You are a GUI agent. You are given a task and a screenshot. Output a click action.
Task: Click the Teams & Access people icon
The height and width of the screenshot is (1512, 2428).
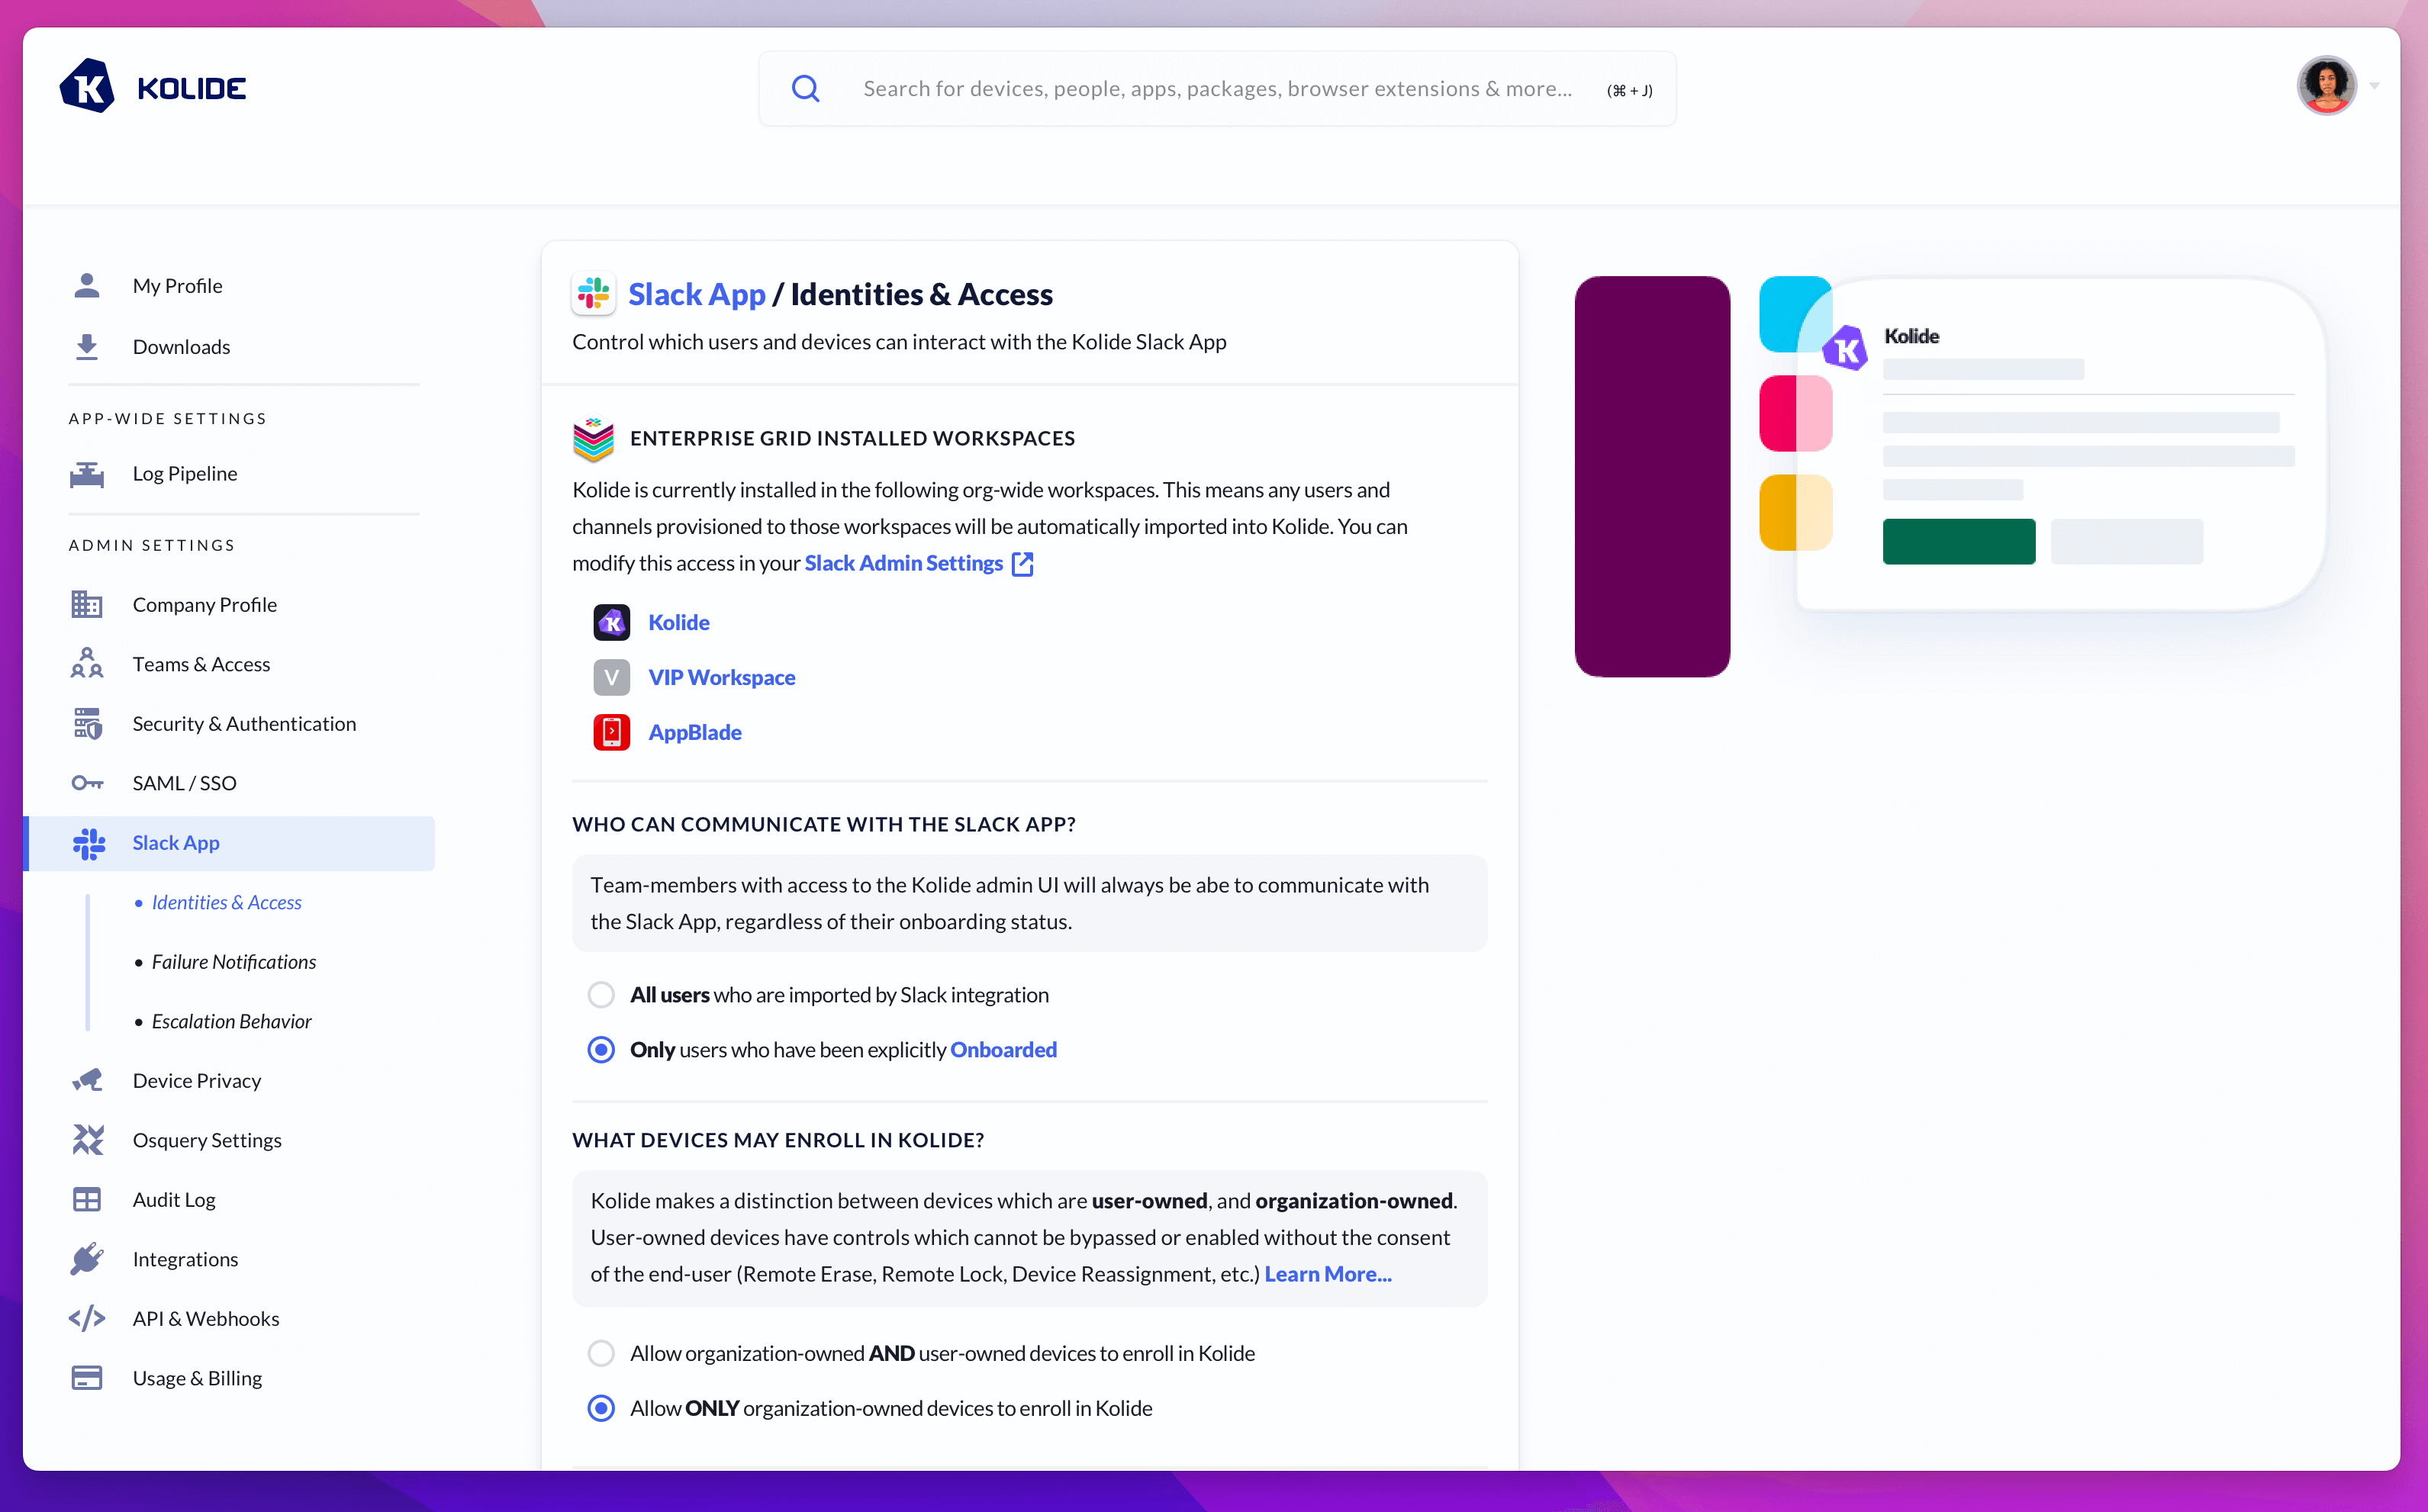[87, 664]
